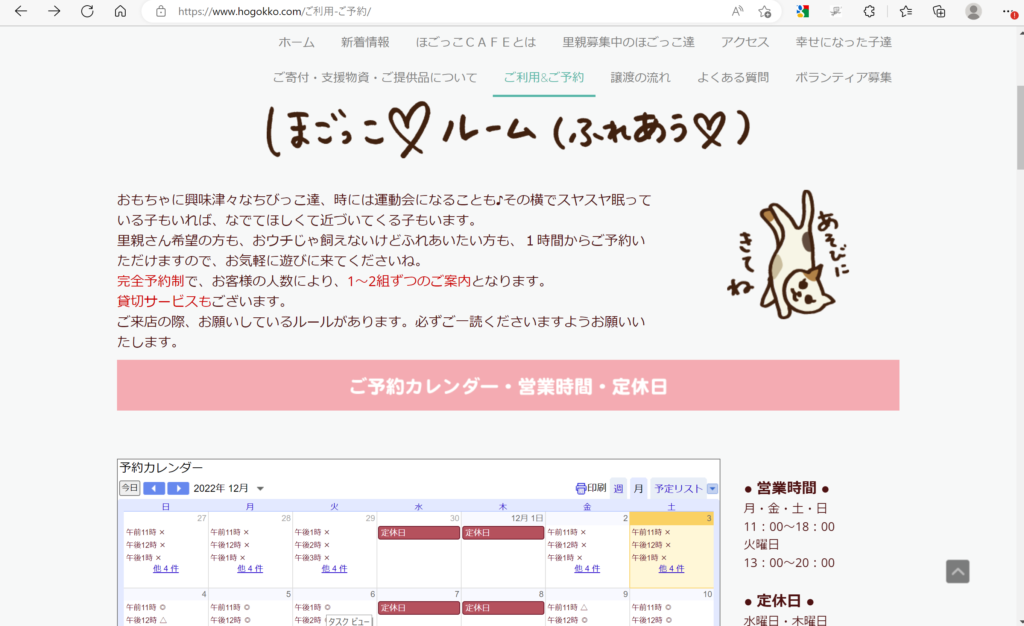Open 他4件 link on December 3

coord(671,569)
